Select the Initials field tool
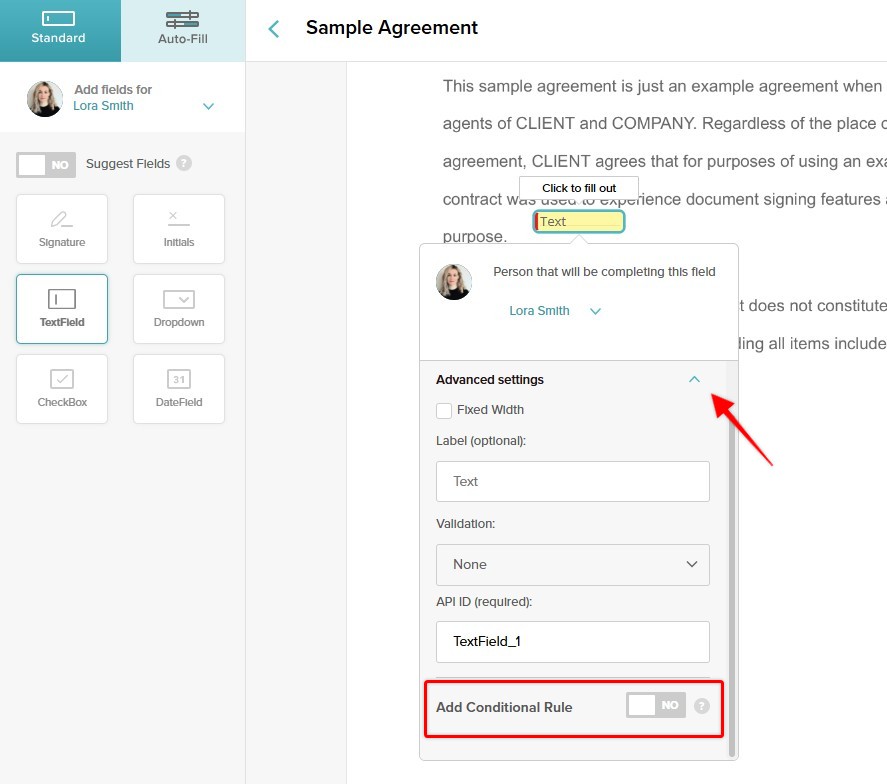The height and width of the screenshot is (784, 887). (179, 229)
